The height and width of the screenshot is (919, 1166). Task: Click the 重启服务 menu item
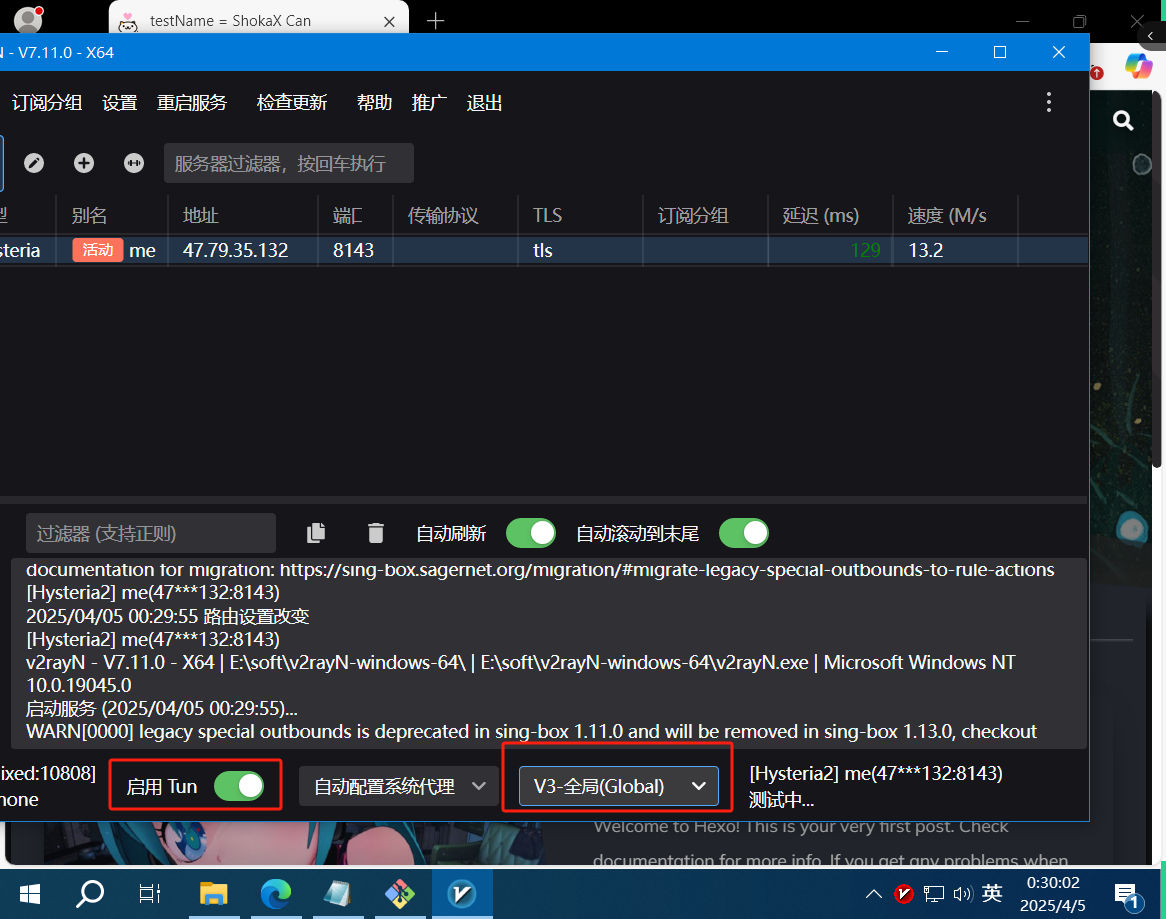pos(192,103)
